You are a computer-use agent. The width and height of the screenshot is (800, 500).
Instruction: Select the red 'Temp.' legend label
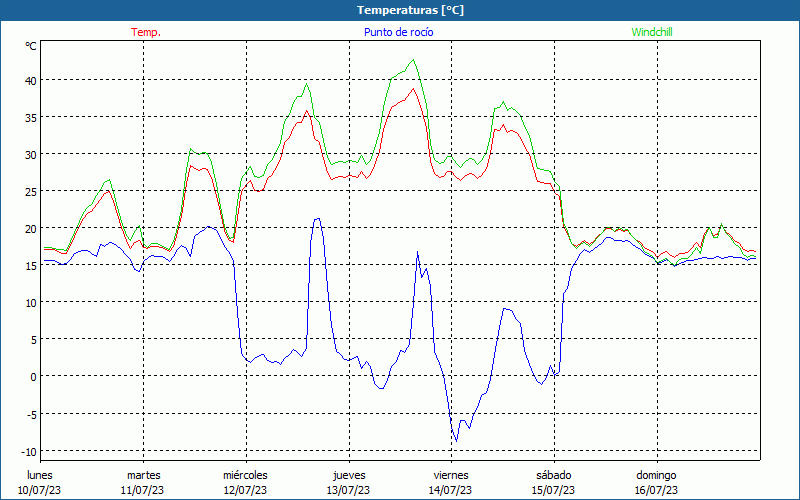pyautogui.click(x=146, y=32)
